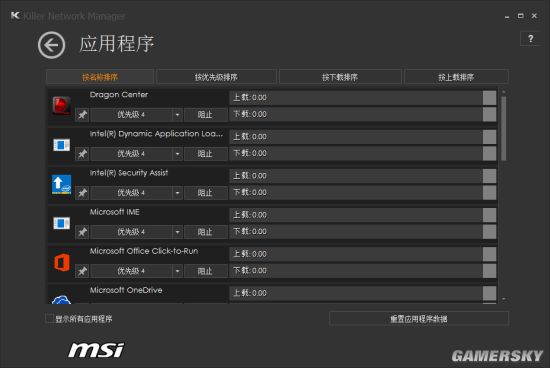Click scrollbar up arrow of app list
Viewport: 550px width, 368px height.
(x=504, y=92)
